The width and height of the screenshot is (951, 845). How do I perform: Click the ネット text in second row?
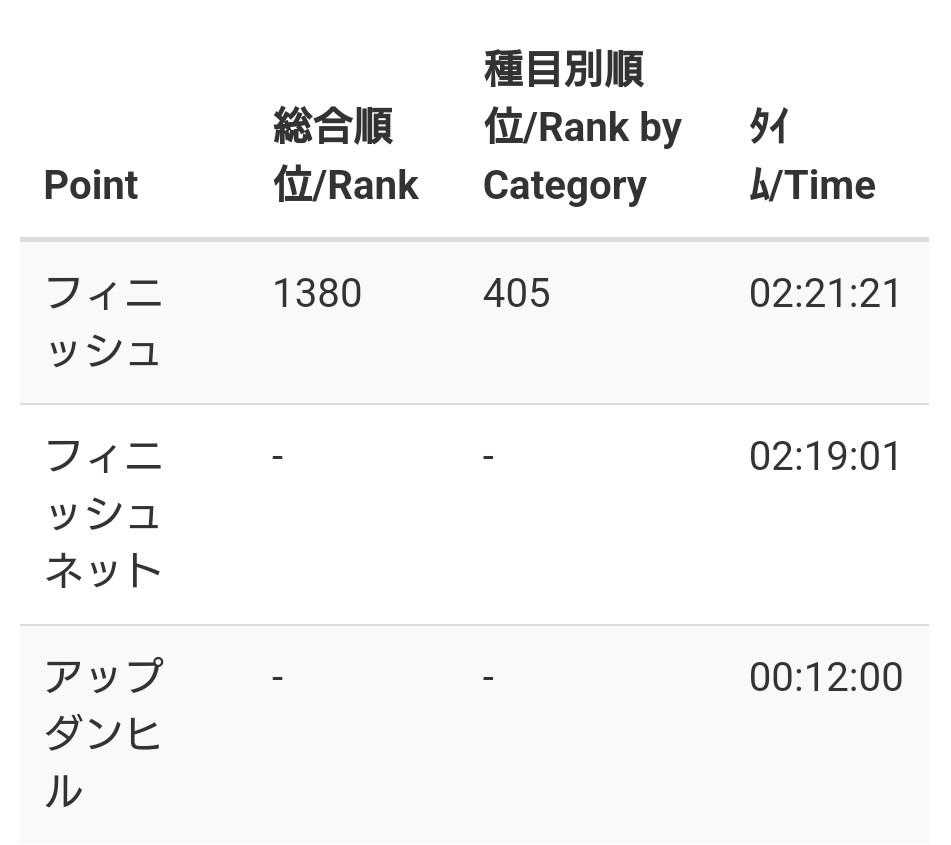click(104, 571)
